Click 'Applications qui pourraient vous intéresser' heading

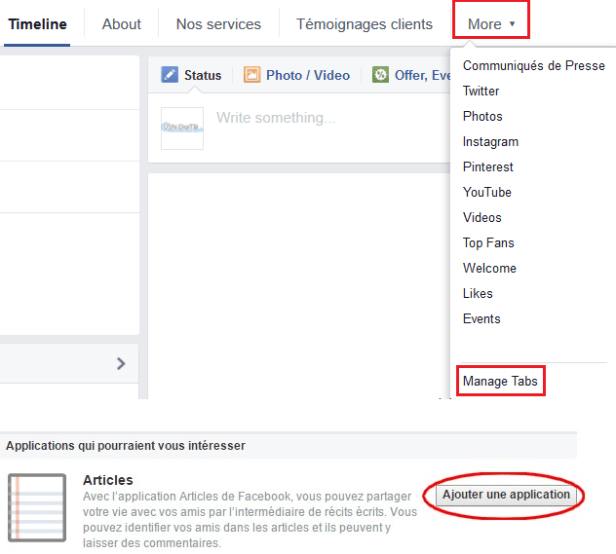pos(126,446)
